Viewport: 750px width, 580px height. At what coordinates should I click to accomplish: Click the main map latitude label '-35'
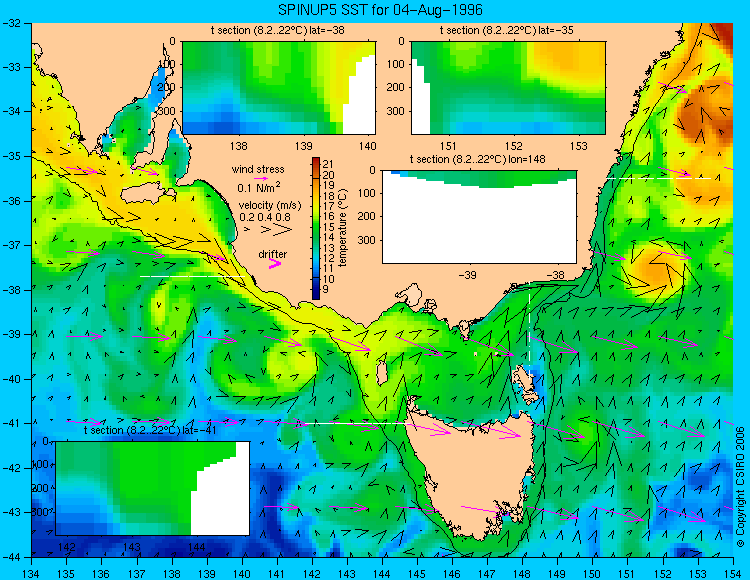click(11, 156)
